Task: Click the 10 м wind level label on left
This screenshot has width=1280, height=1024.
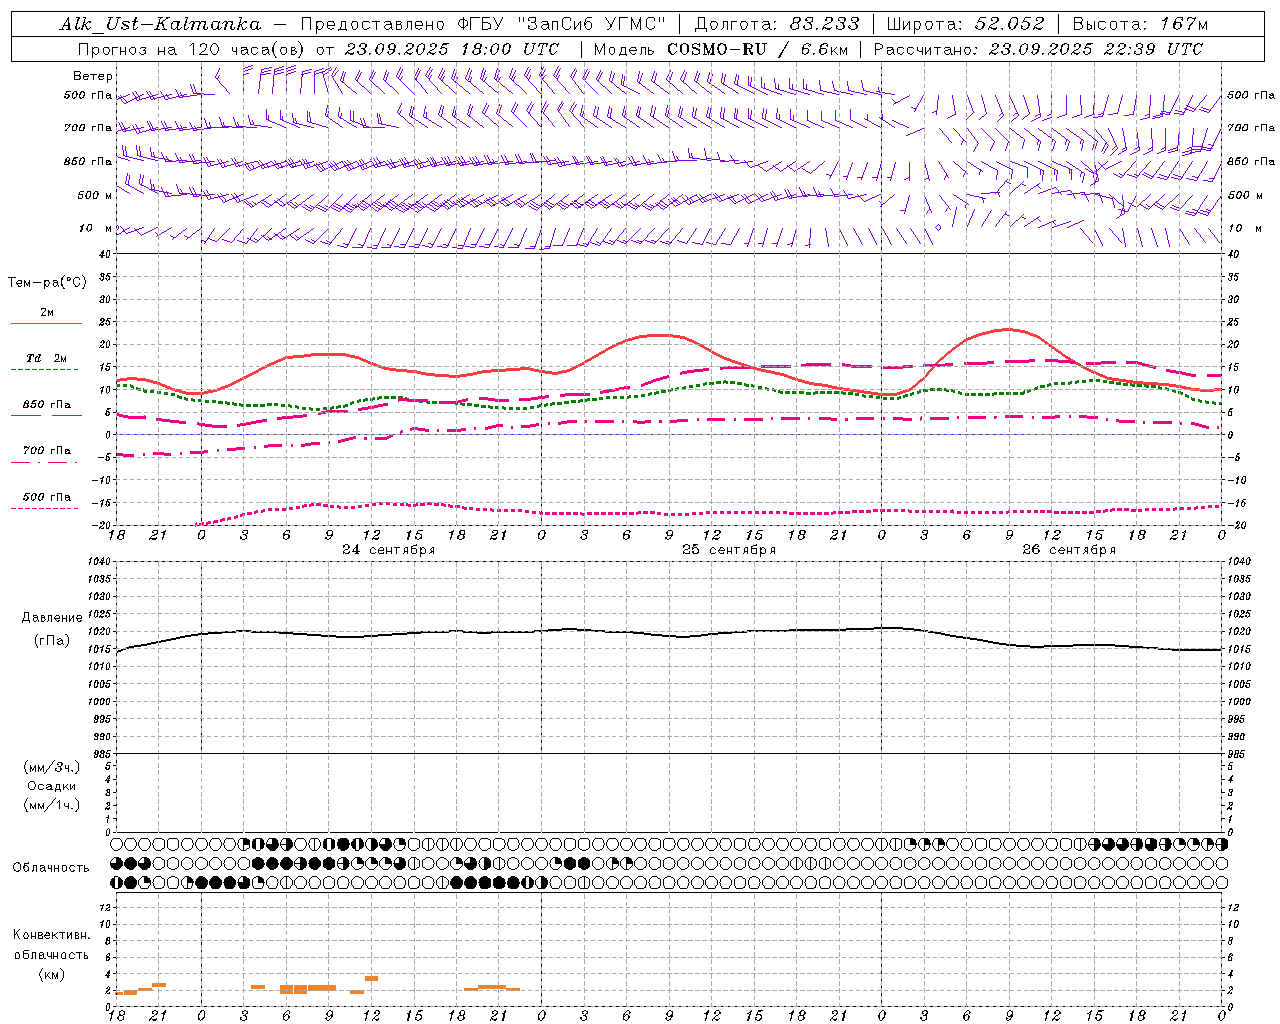Action: 96,228
